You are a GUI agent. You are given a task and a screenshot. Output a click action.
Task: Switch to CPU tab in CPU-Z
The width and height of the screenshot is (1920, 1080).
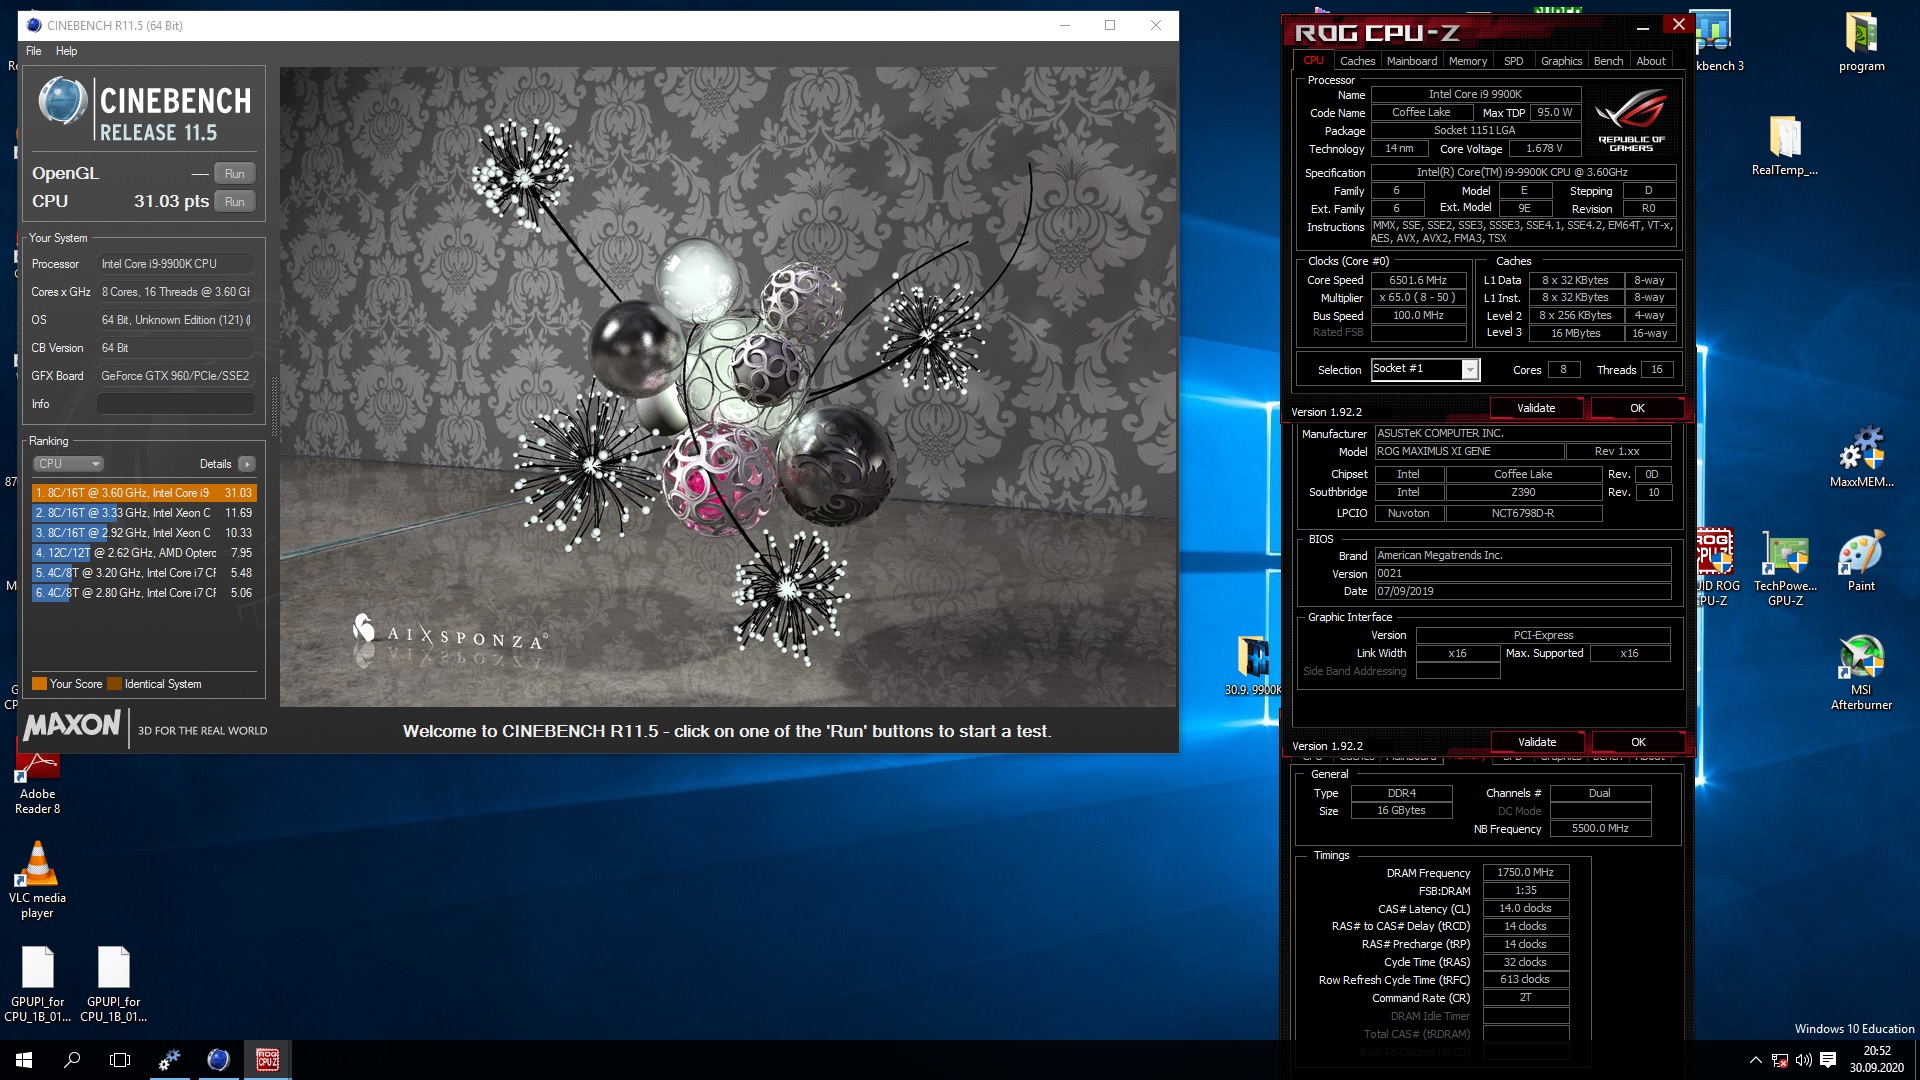tap(1313, 61)
